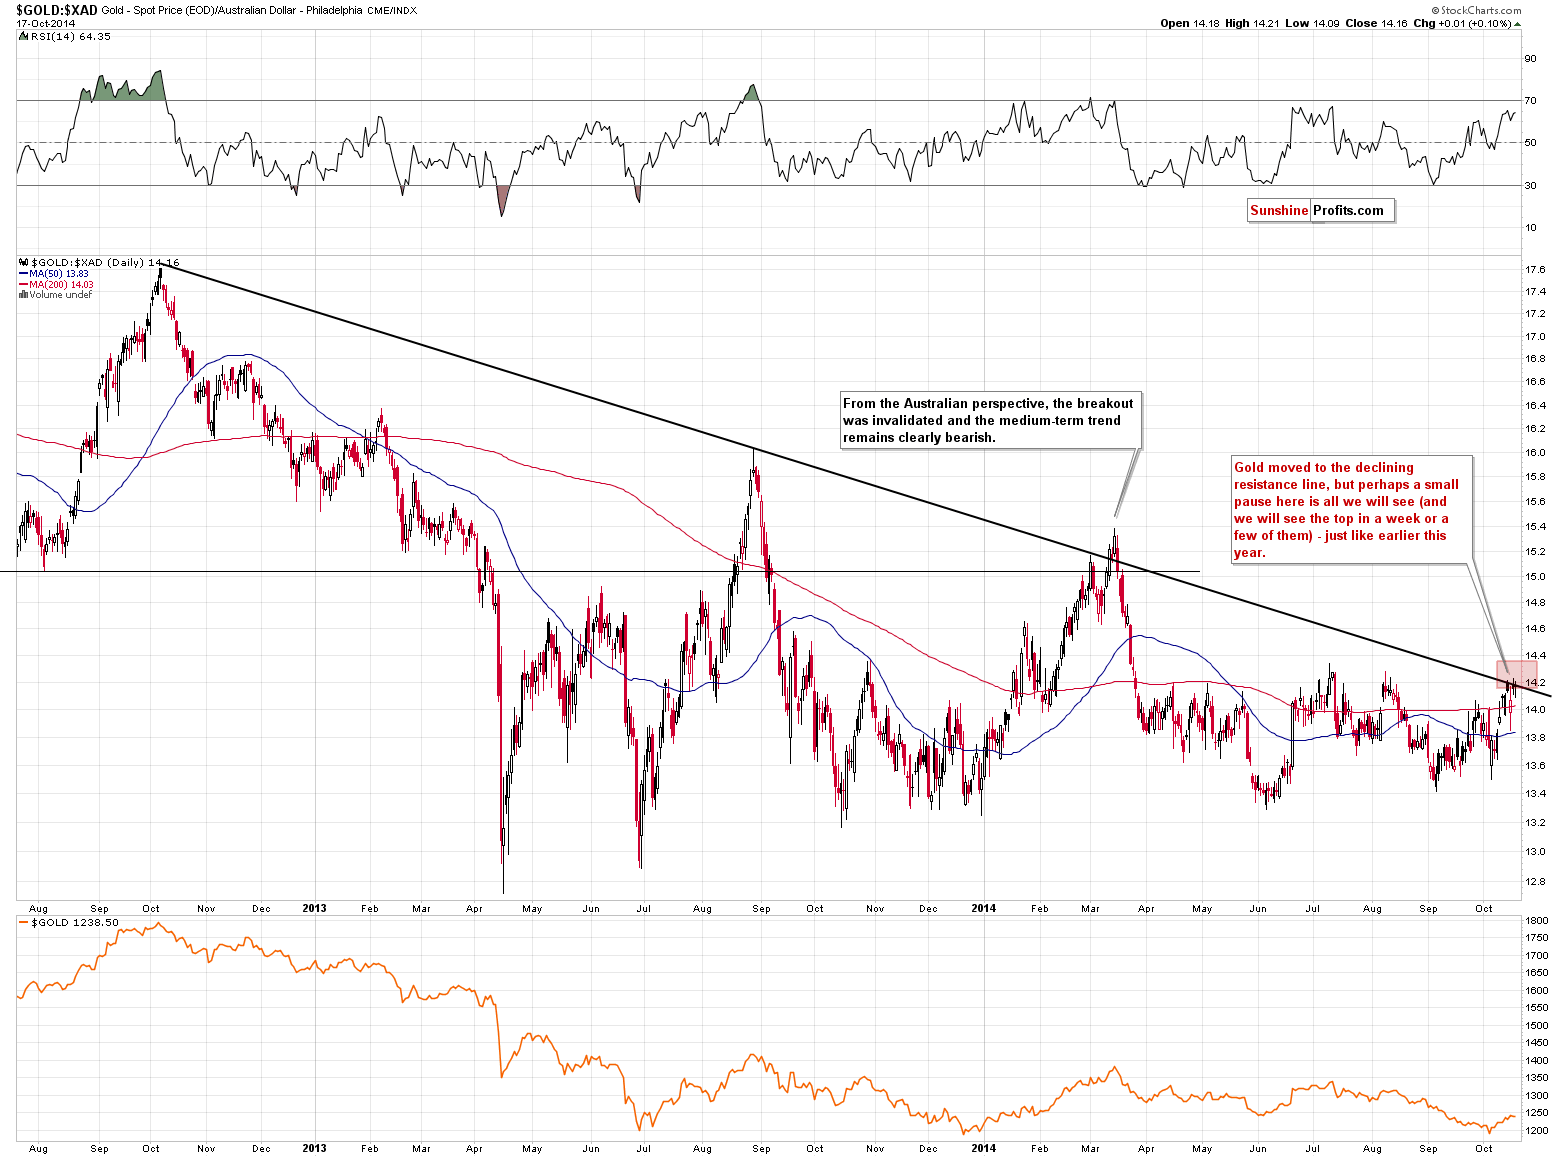Open the © StockCharts.com credit link

tap(1476, 11)
